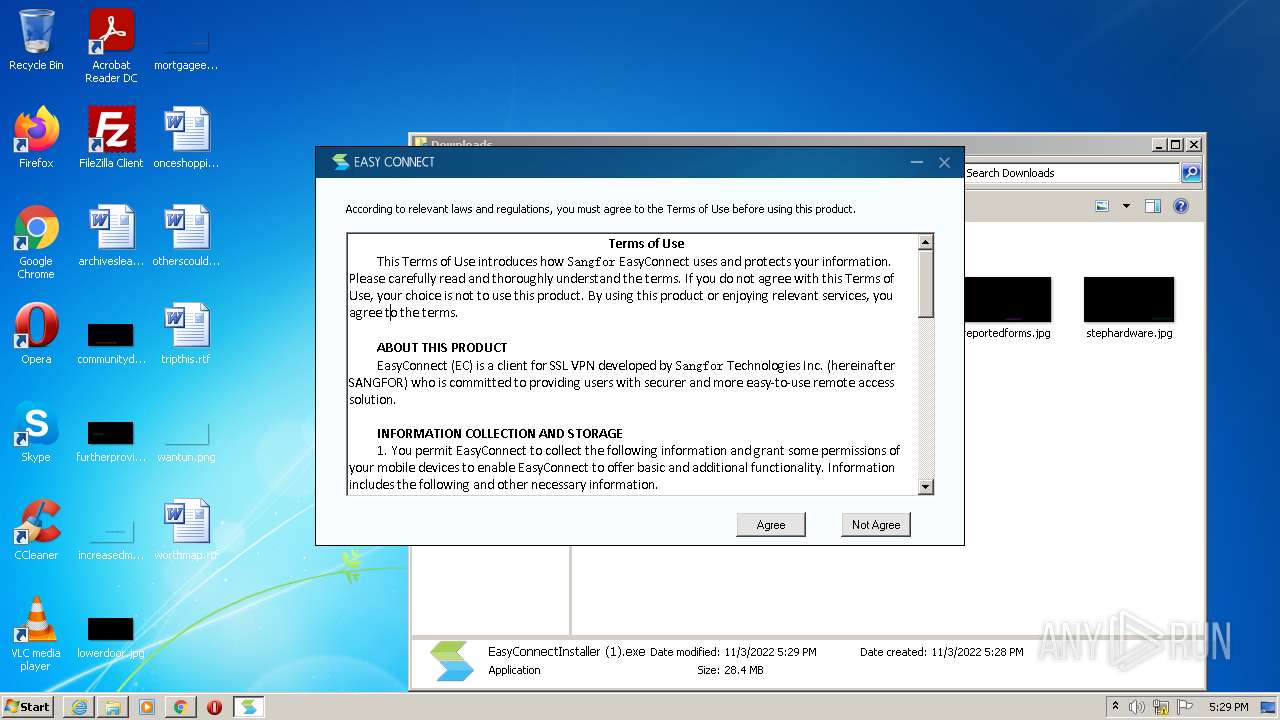The image size is (1280, 720).
Task: Click the Action Center flag icon
Action: [1184, 707]
